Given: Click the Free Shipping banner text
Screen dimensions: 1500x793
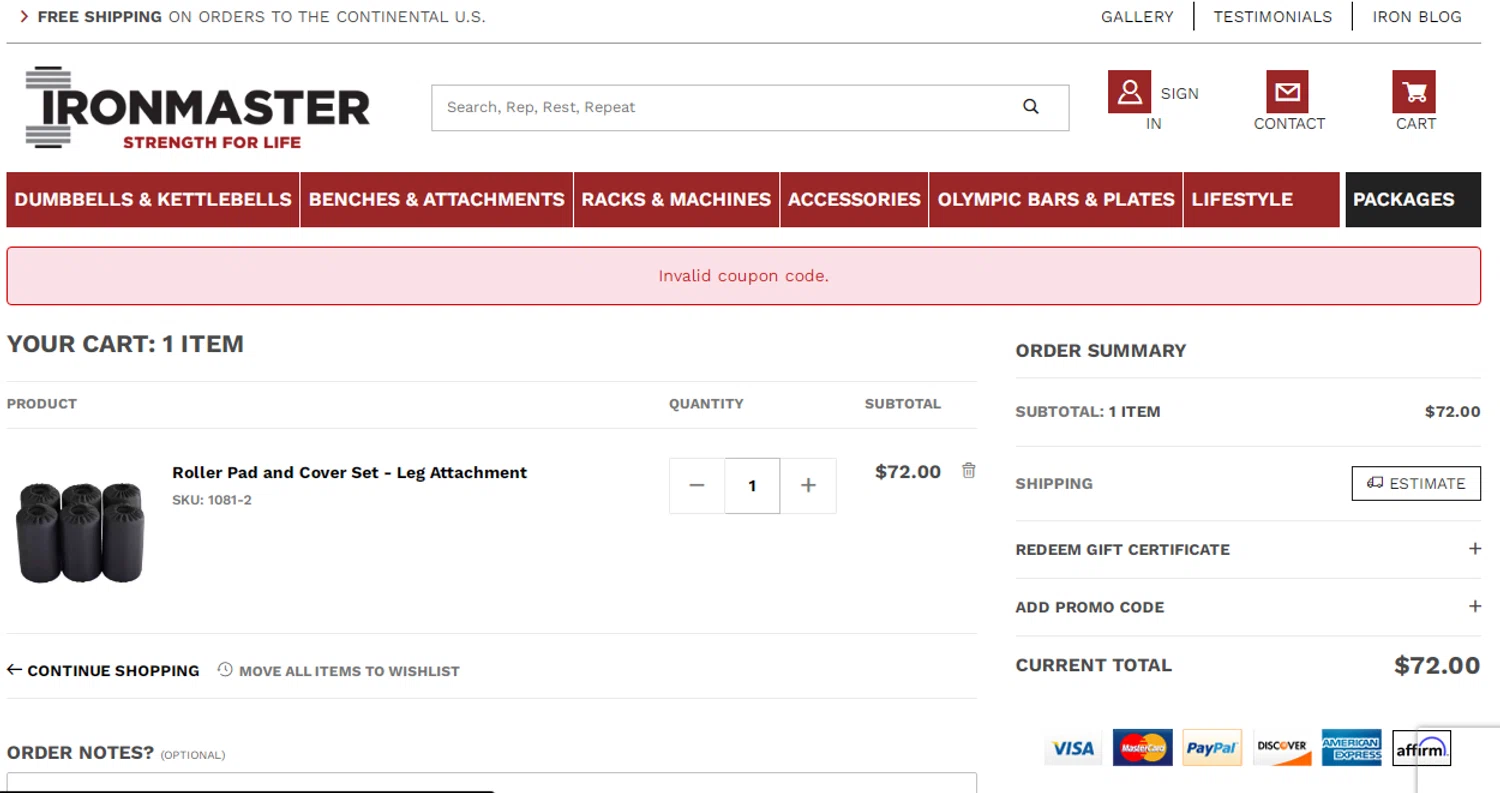Looking at the screenshot, I should point(261,17).
